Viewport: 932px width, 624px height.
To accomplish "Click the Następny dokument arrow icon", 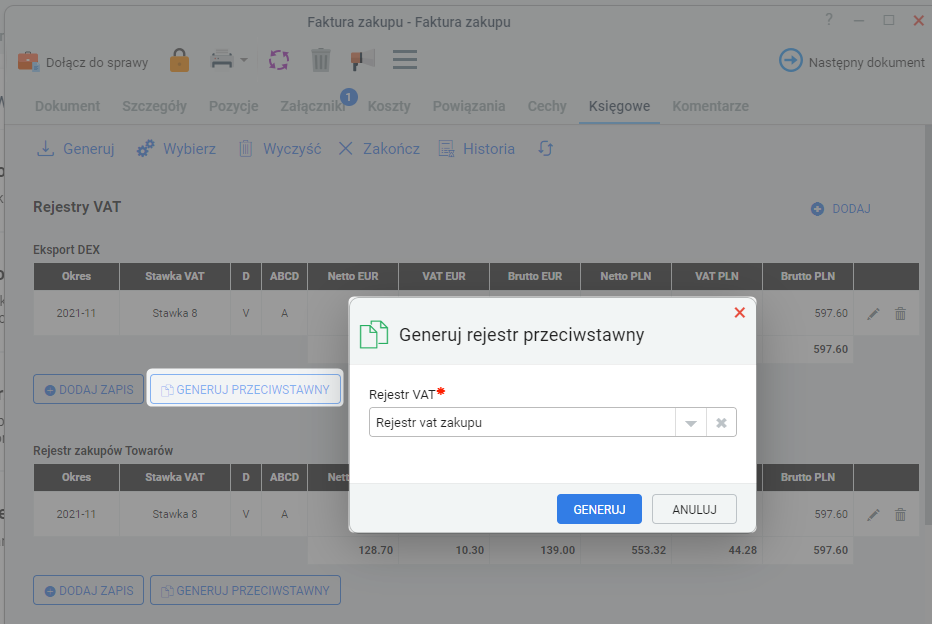I will [x=791, y=61].
